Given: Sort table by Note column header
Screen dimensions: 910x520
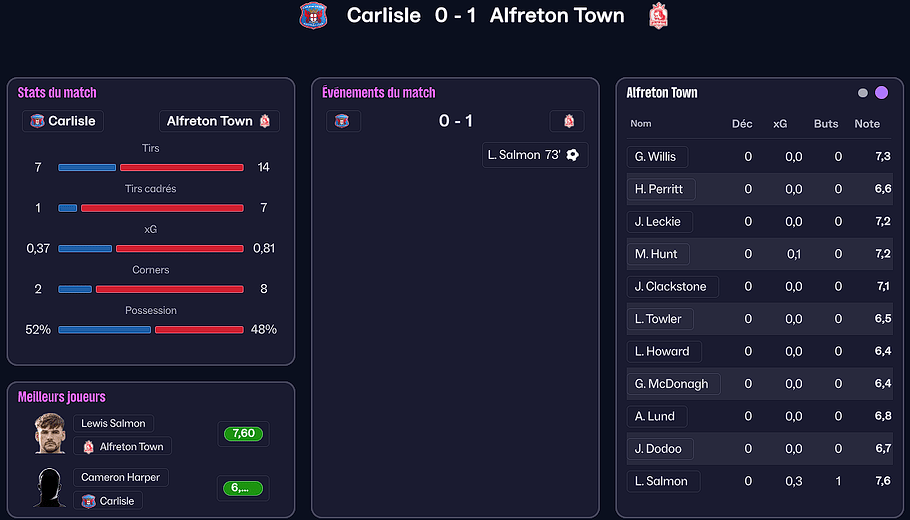Looking at the screenshot, I should pyautogui.click(x=867, y=124).
